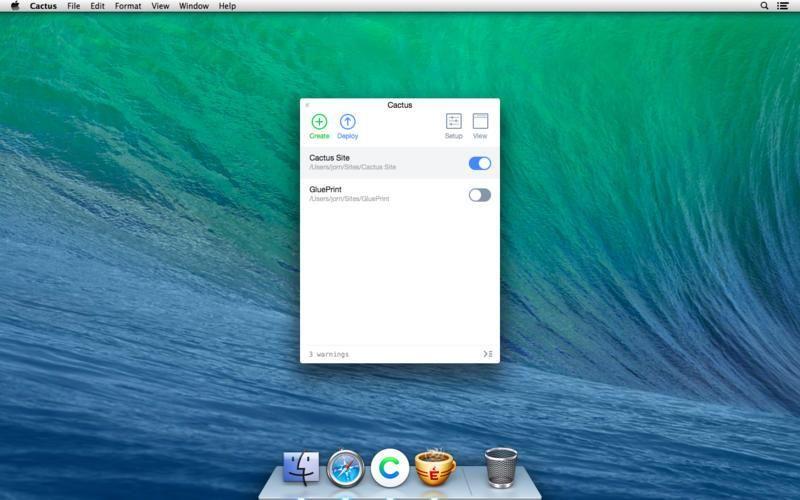
Task: Select the GluePrint project name
Action: point(326,189)
